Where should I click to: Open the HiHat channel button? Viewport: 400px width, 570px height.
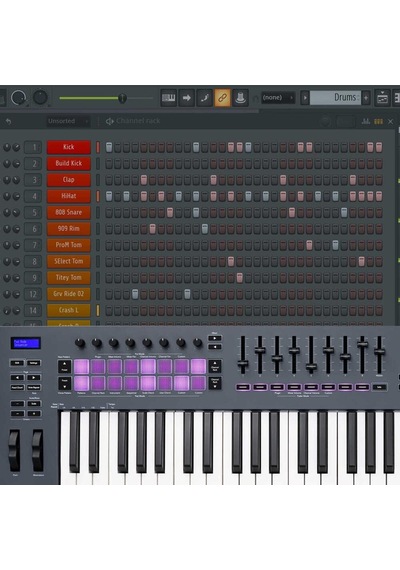(x=69, y=196)
